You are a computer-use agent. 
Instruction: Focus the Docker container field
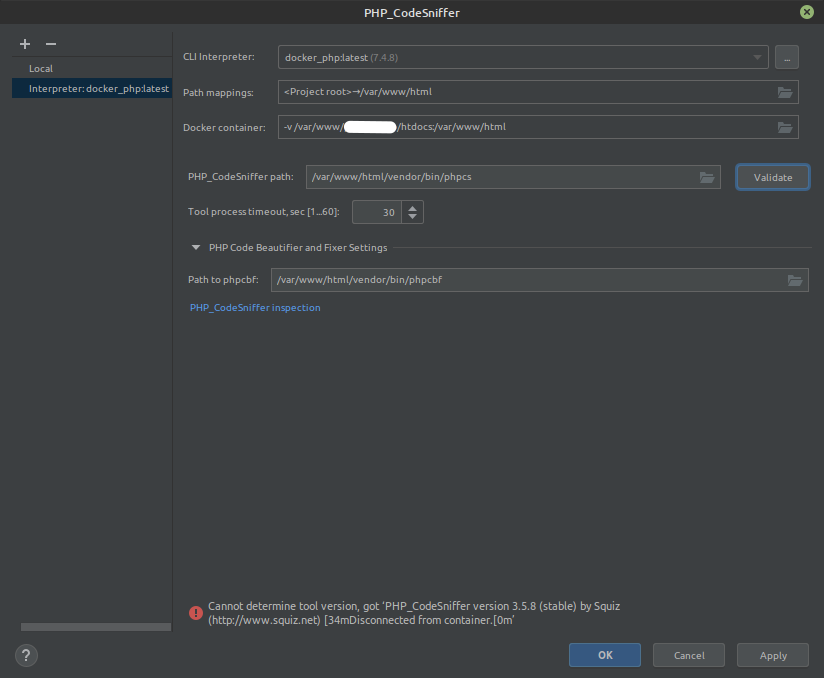click(x=538, y=127)
